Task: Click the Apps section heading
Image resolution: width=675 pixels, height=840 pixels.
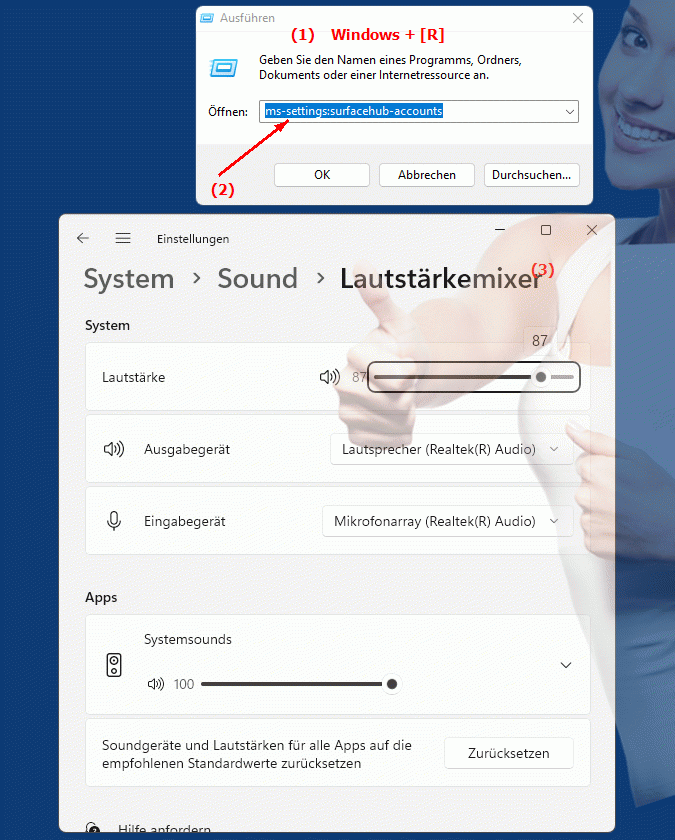Action: (x=101, y=597)
